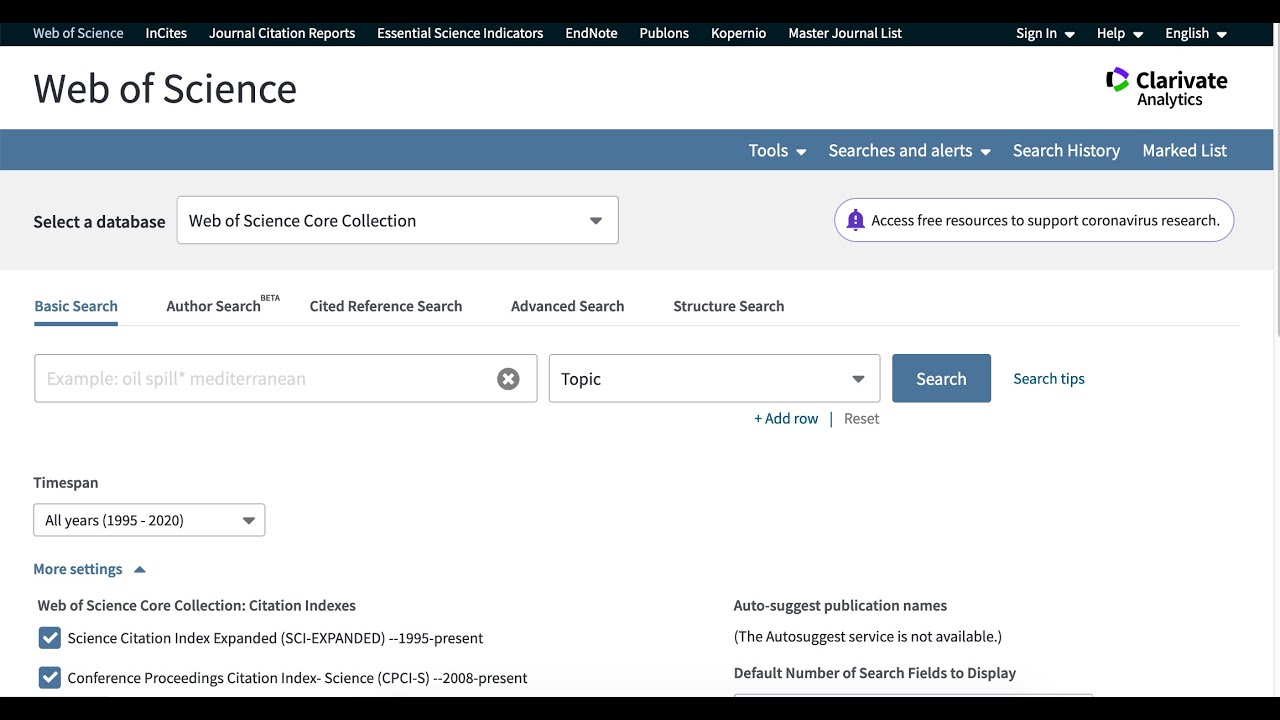Screen dimensions: 1280x720
Task: Click the Auto-suggest publication names label
Action: 840,605
